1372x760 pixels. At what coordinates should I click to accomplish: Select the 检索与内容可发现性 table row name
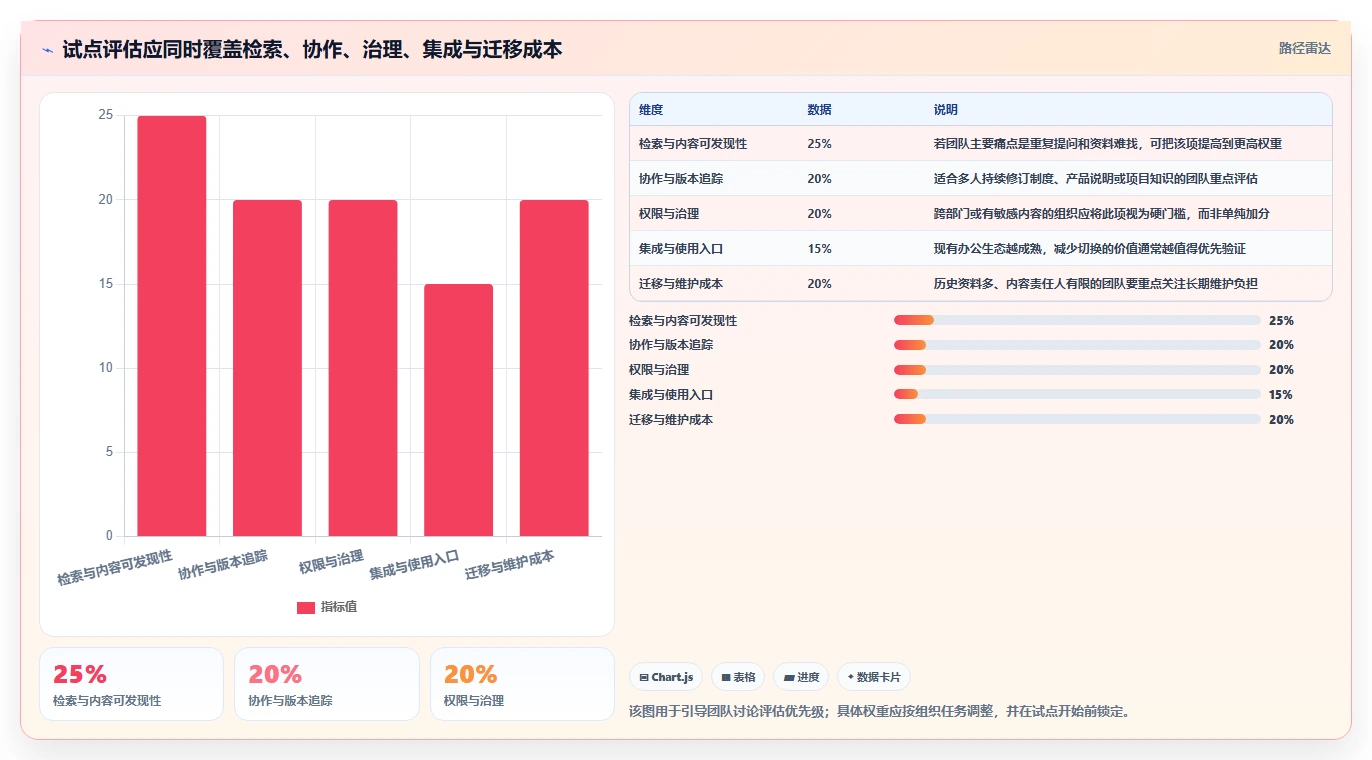[693, 144]
